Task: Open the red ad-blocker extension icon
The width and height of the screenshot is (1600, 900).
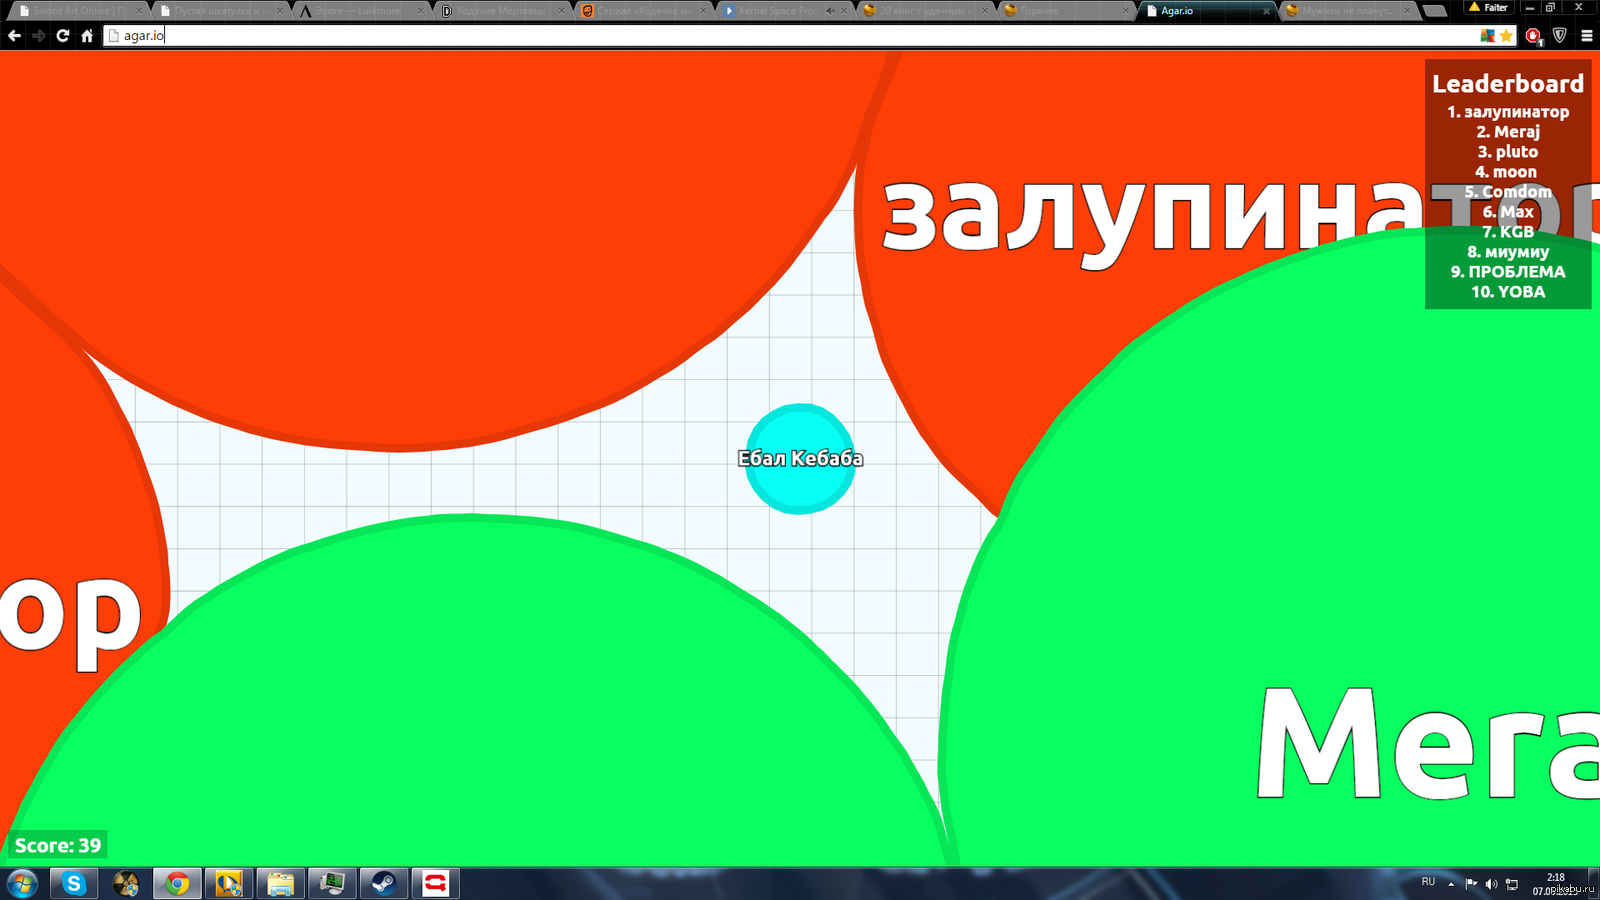Action: 1534,36
